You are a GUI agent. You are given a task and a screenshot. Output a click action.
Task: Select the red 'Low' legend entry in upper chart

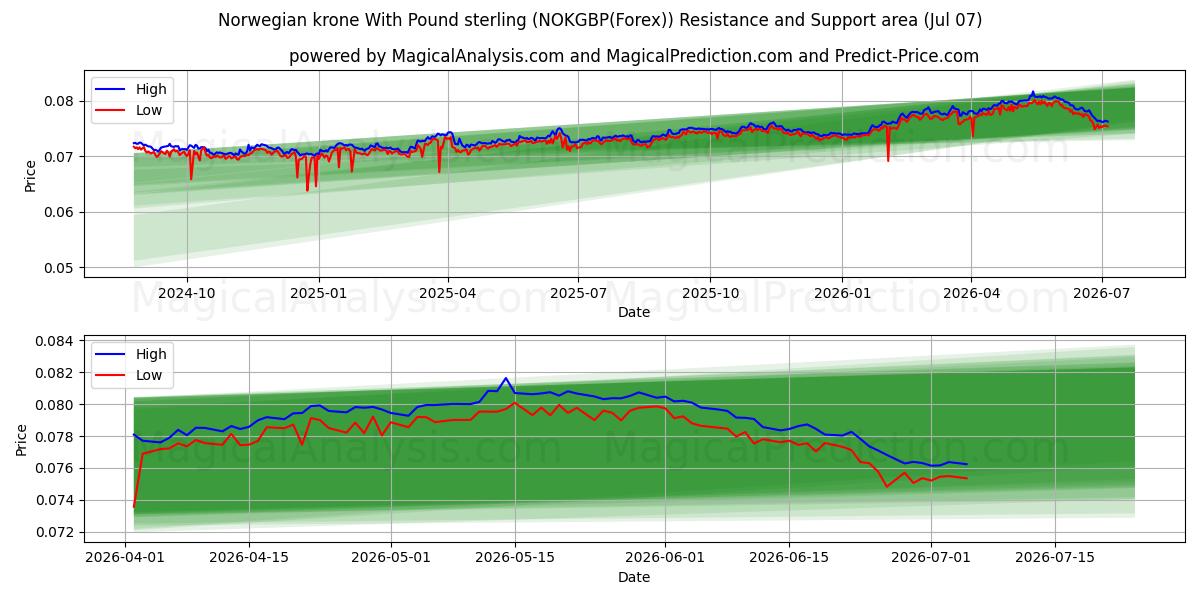(131, 111)
